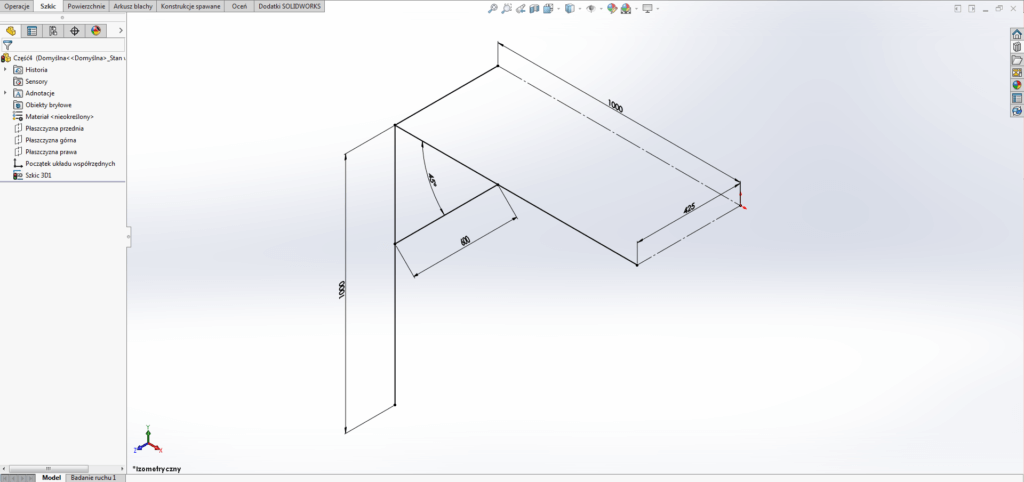Select the Szkic 3D1 sketch item

[32, 175]
